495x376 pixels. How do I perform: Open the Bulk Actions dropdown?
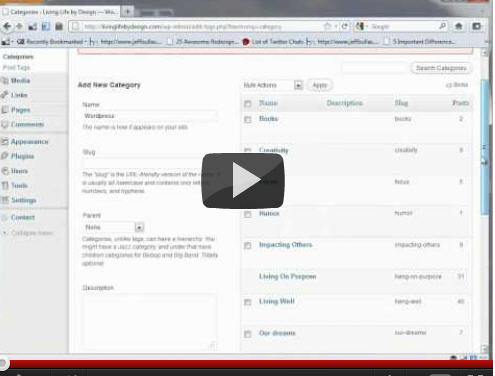(x=273, y=85)
